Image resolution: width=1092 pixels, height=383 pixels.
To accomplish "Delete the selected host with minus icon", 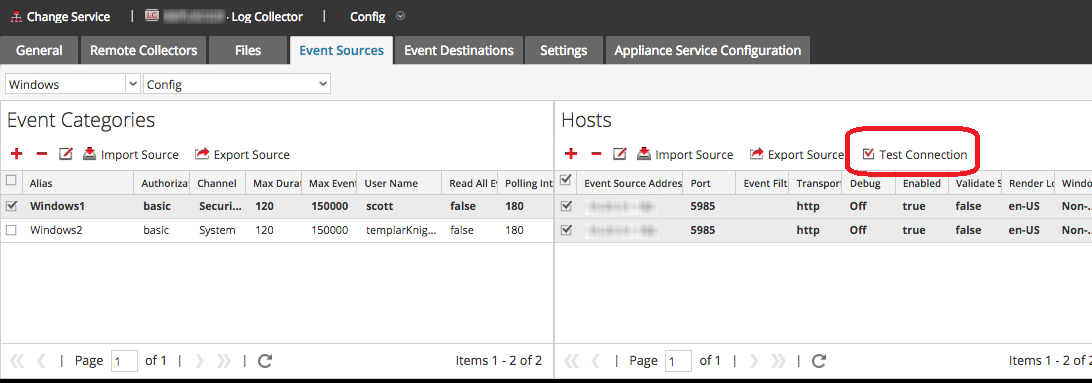I will click(596, 154).
